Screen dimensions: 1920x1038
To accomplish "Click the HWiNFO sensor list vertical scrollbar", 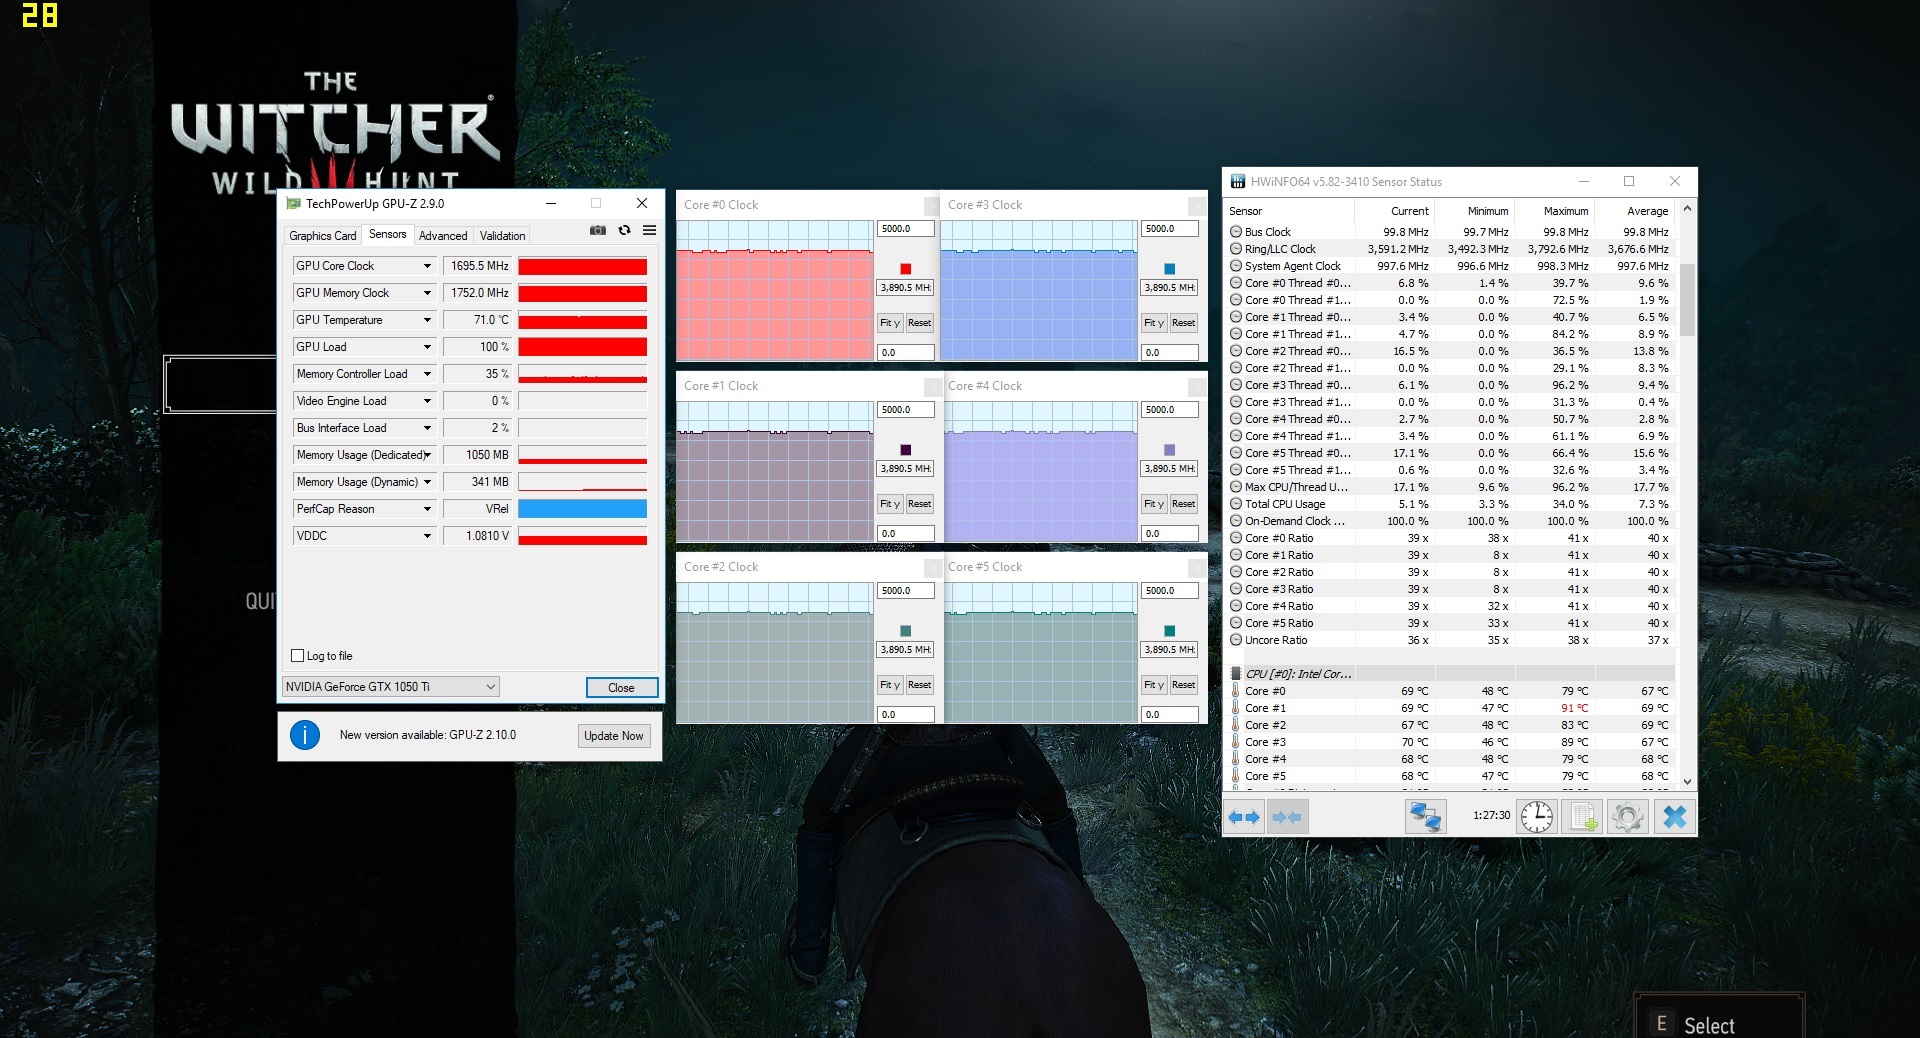I will pyautogui.click(x=1687, y=495).
